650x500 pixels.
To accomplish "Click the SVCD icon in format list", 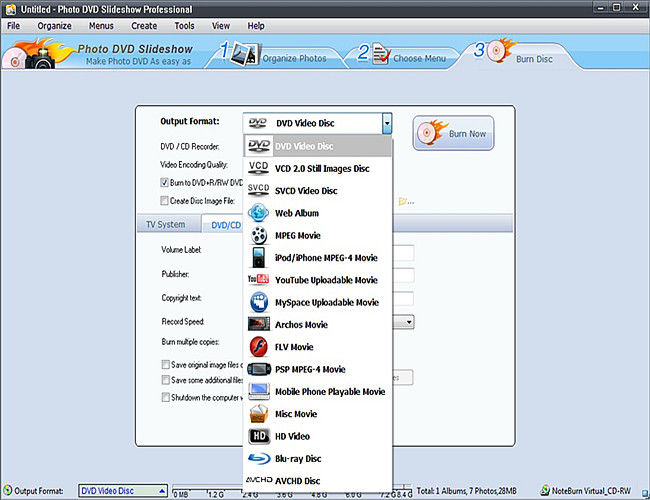I will coord(259,190).
